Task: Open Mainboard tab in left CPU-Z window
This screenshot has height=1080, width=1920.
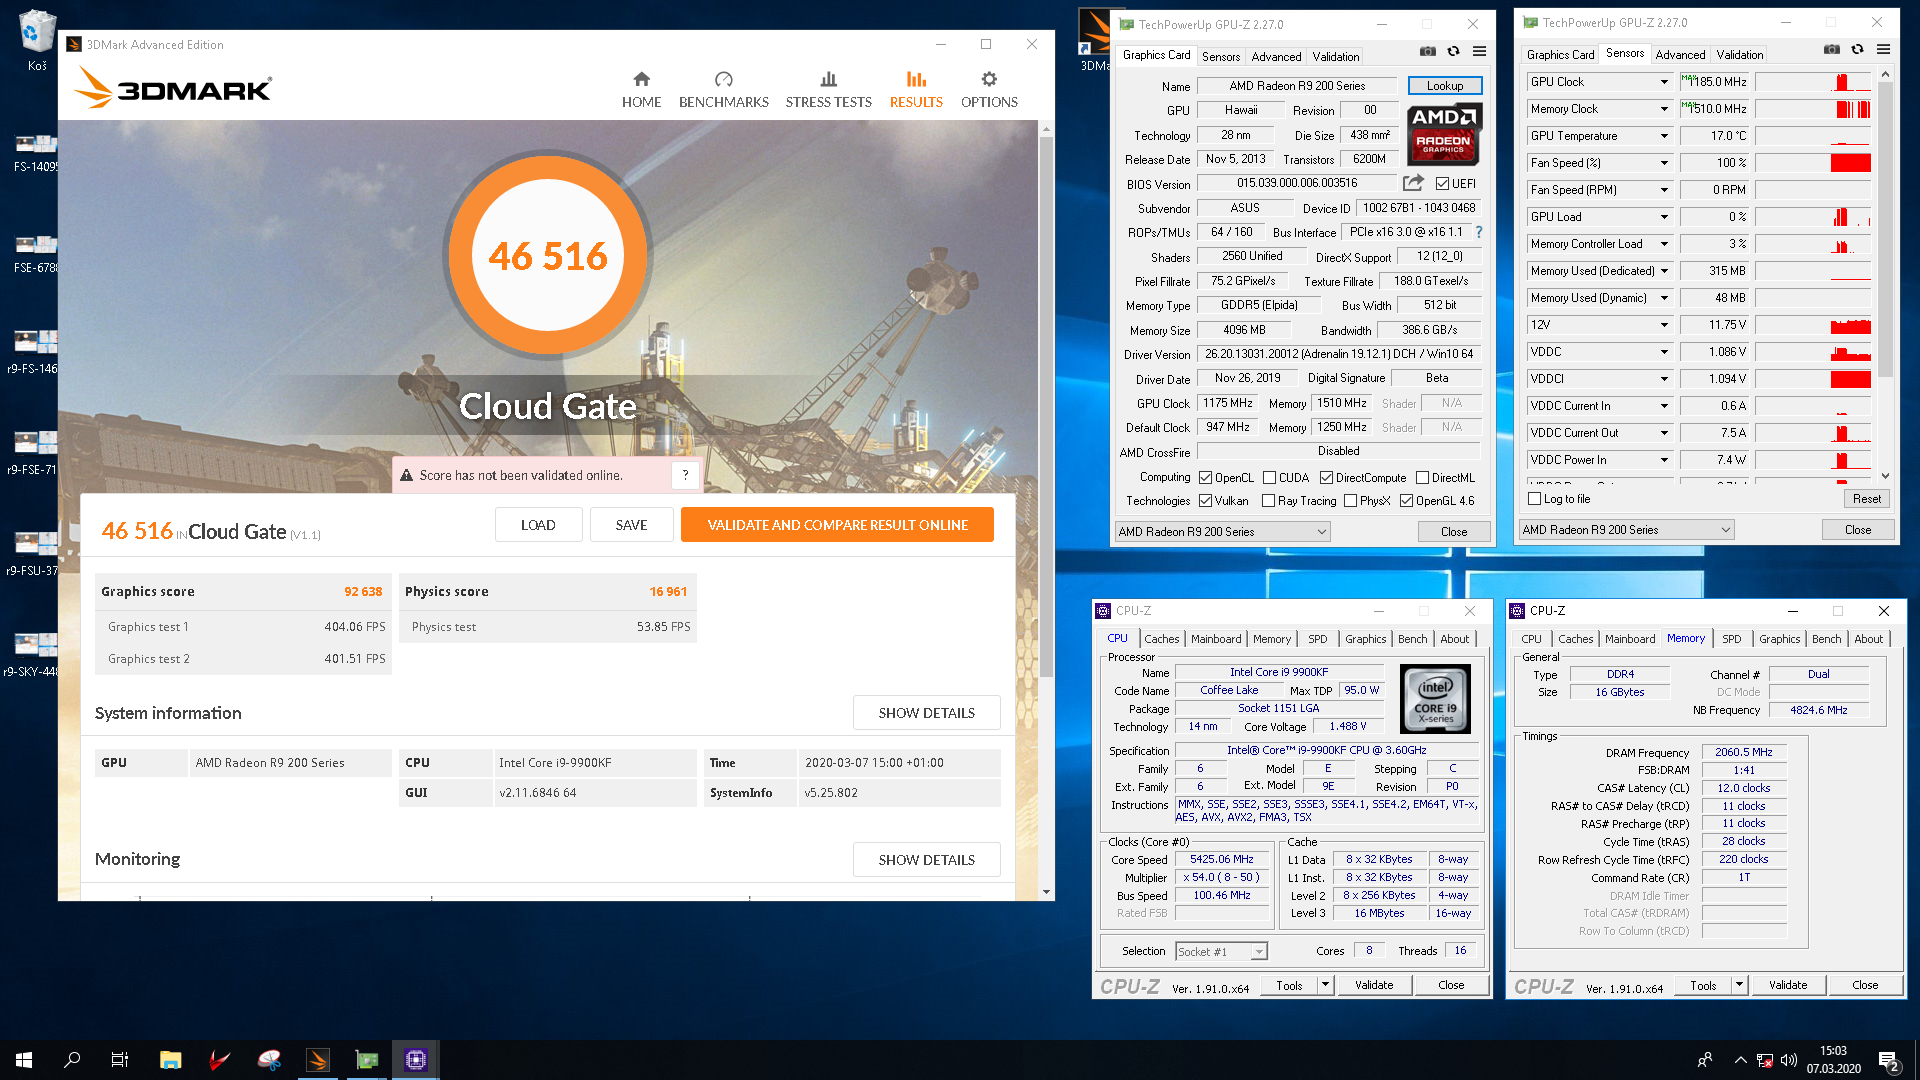Action: [x=1216, y=639]
